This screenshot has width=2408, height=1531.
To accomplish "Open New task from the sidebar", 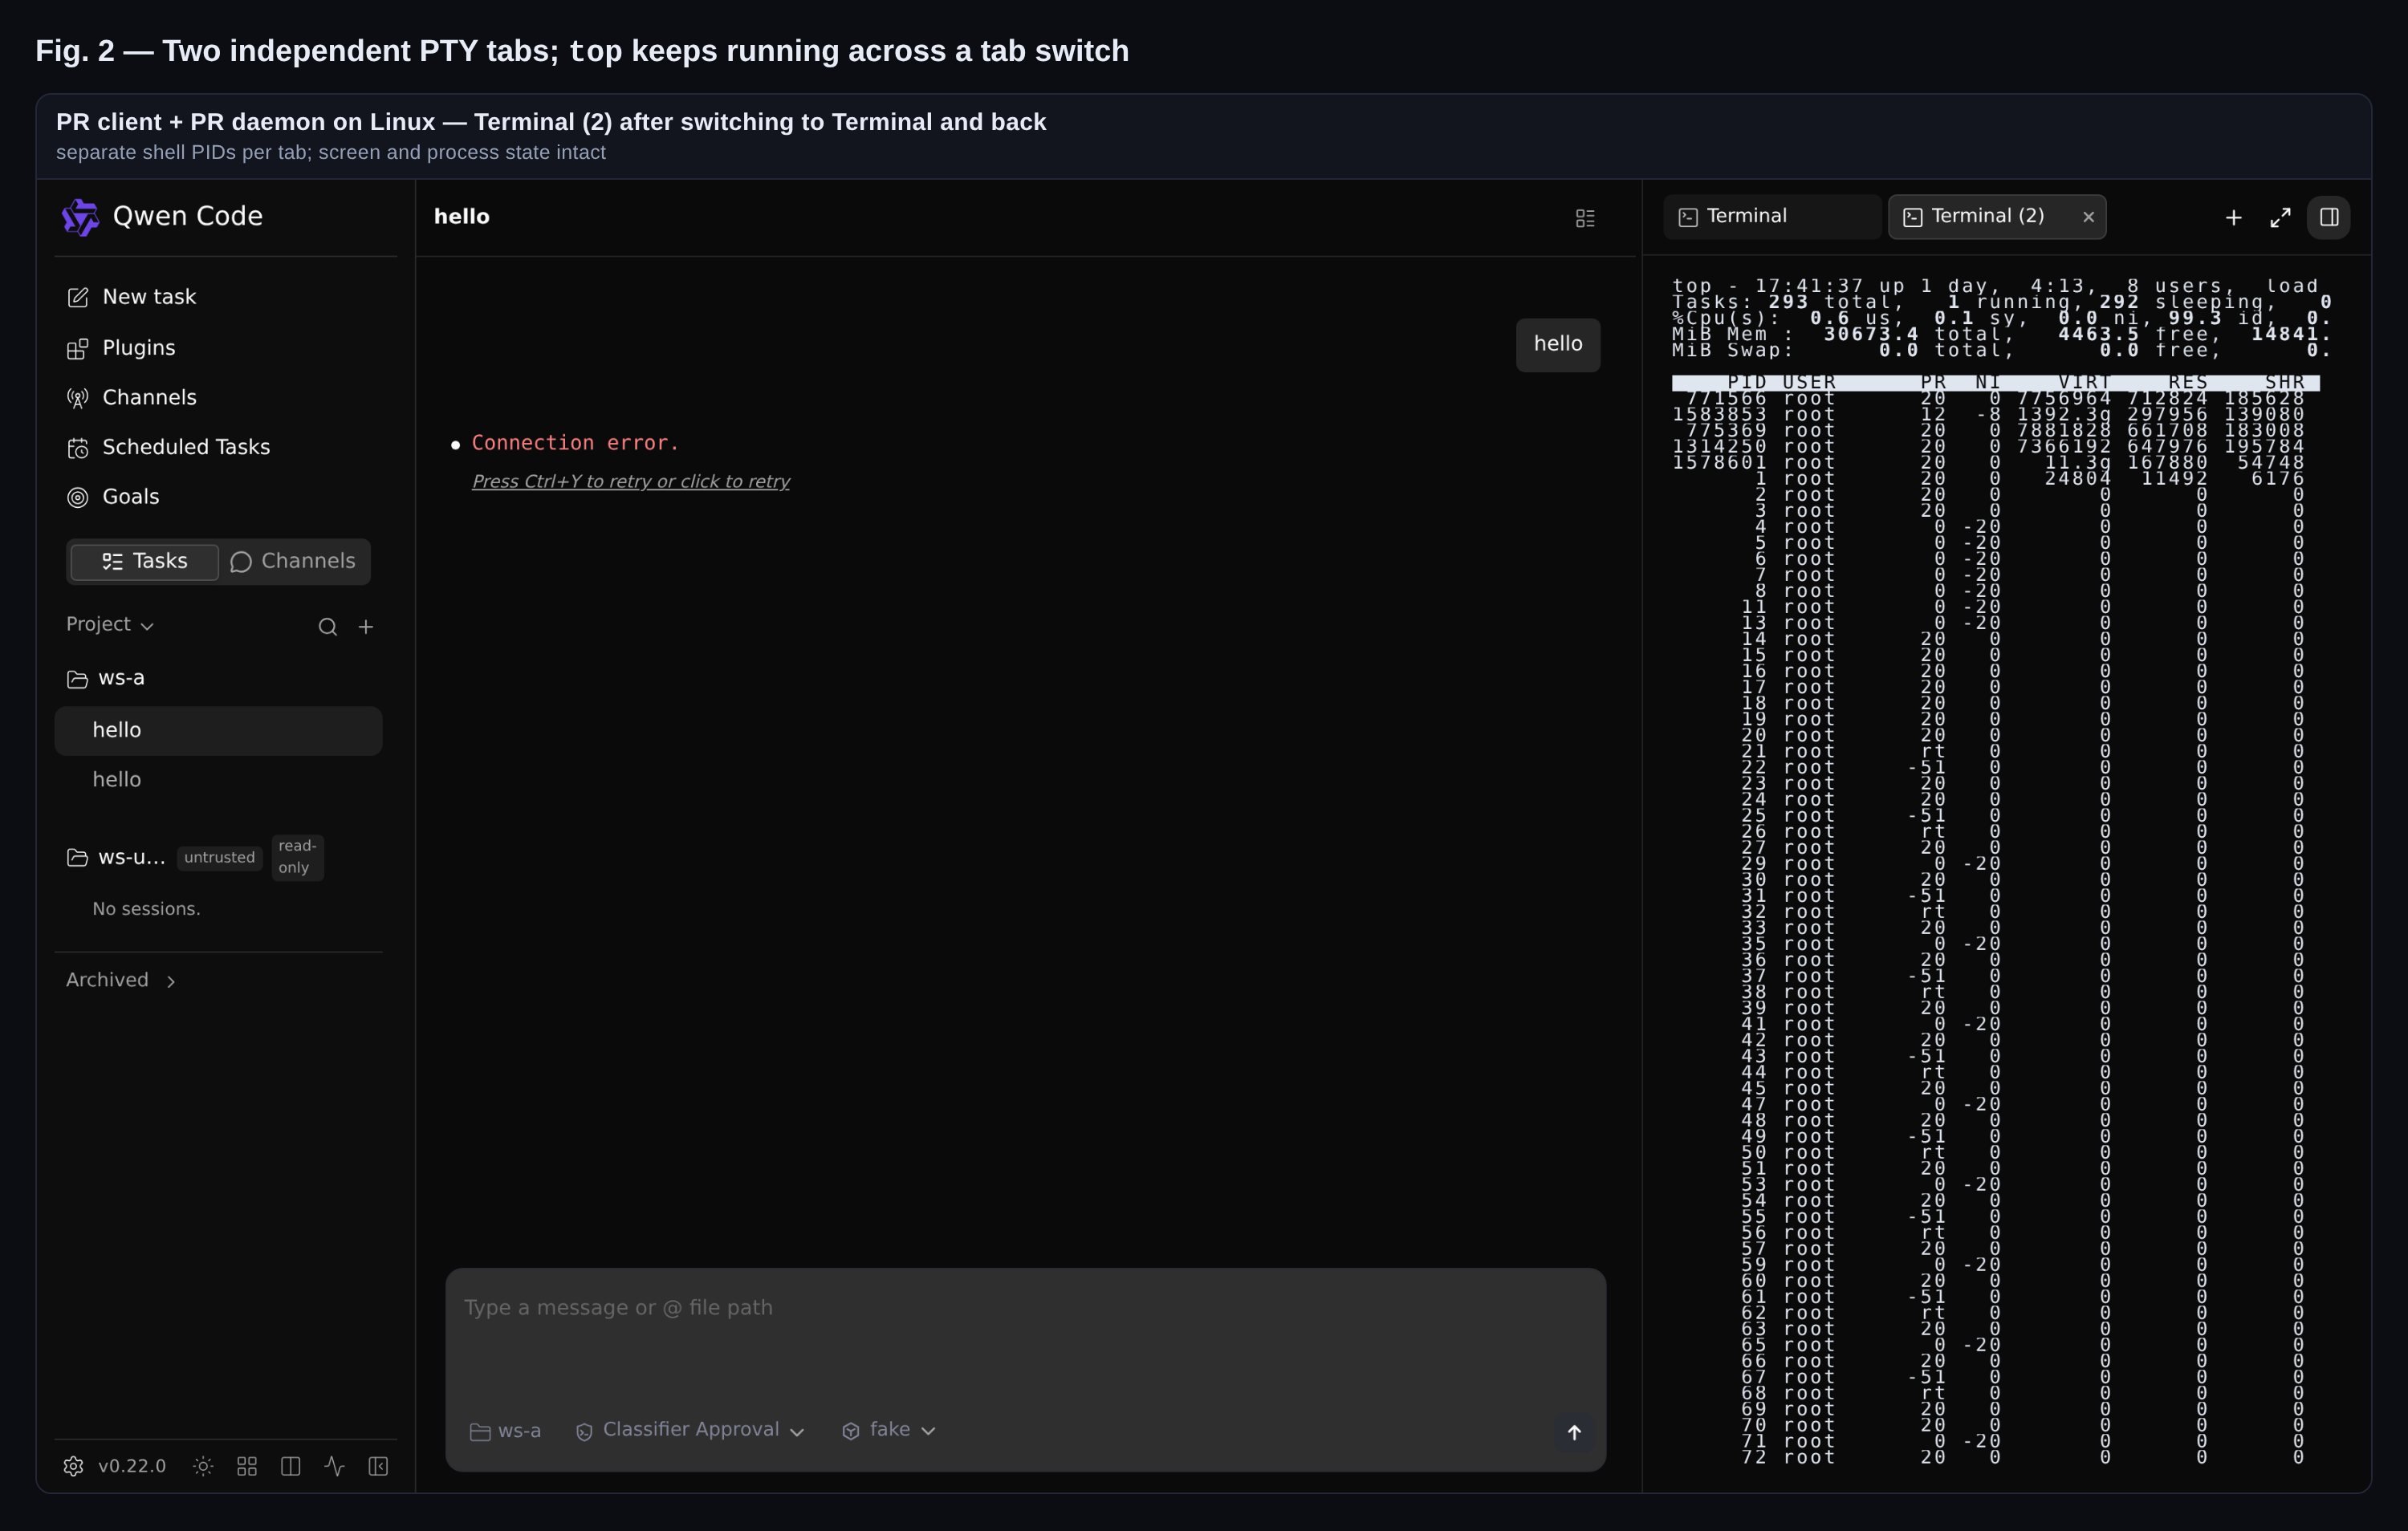I will point(225,297).
